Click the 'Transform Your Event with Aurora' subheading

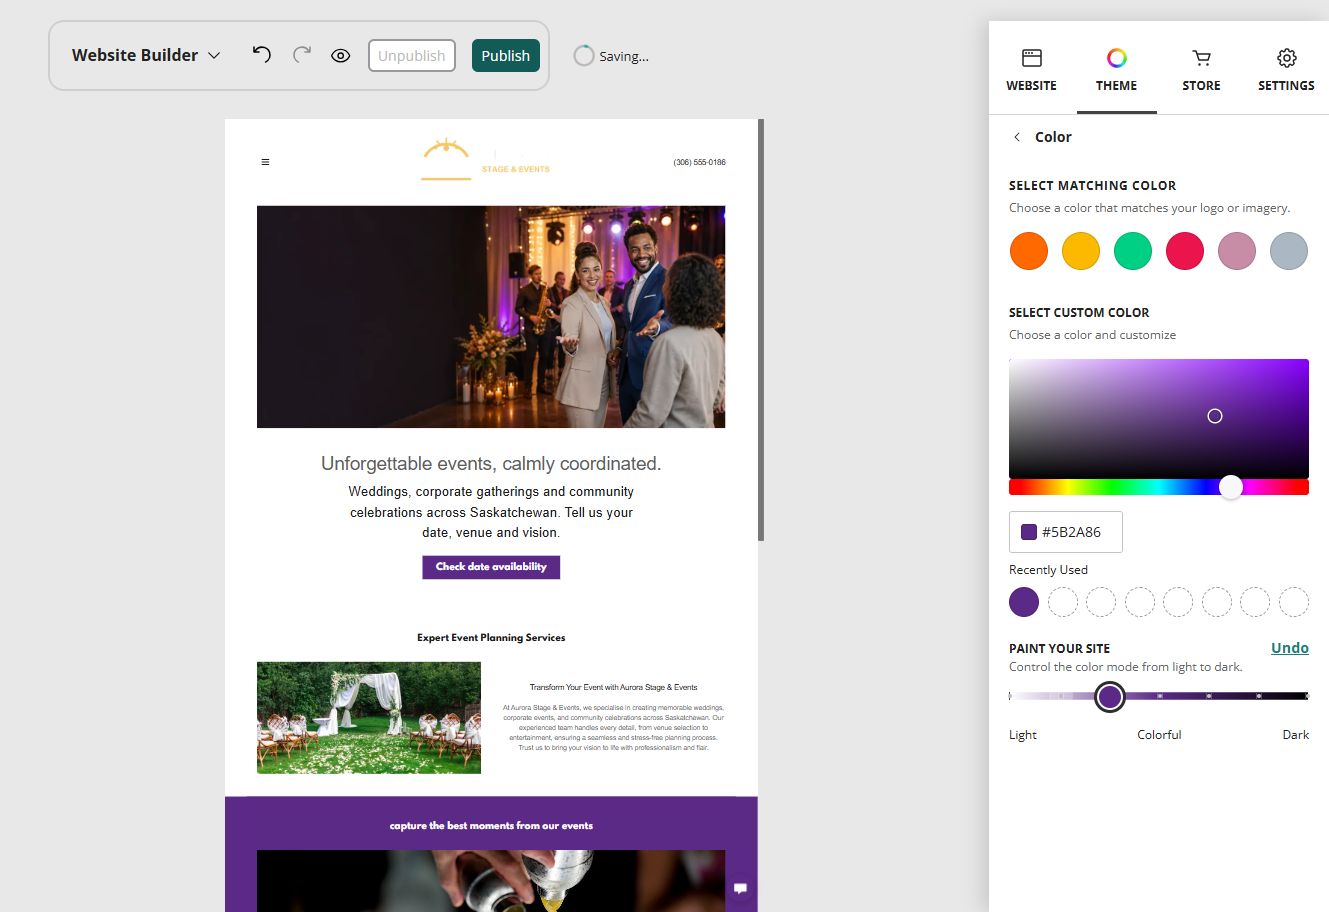point(613,688)
